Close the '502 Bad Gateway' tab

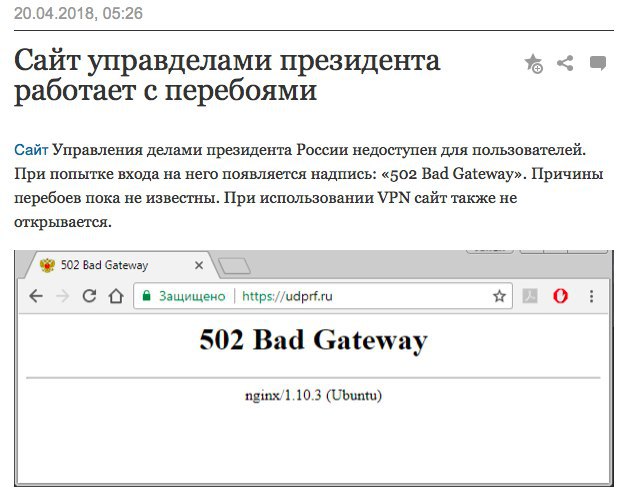pyautogui.click(x=199, y=265)
